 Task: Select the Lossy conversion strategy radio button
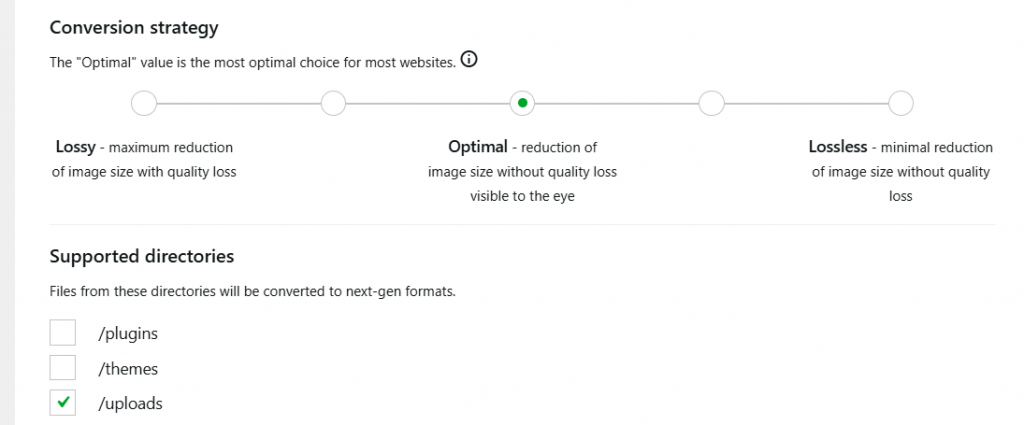(144, 102)
